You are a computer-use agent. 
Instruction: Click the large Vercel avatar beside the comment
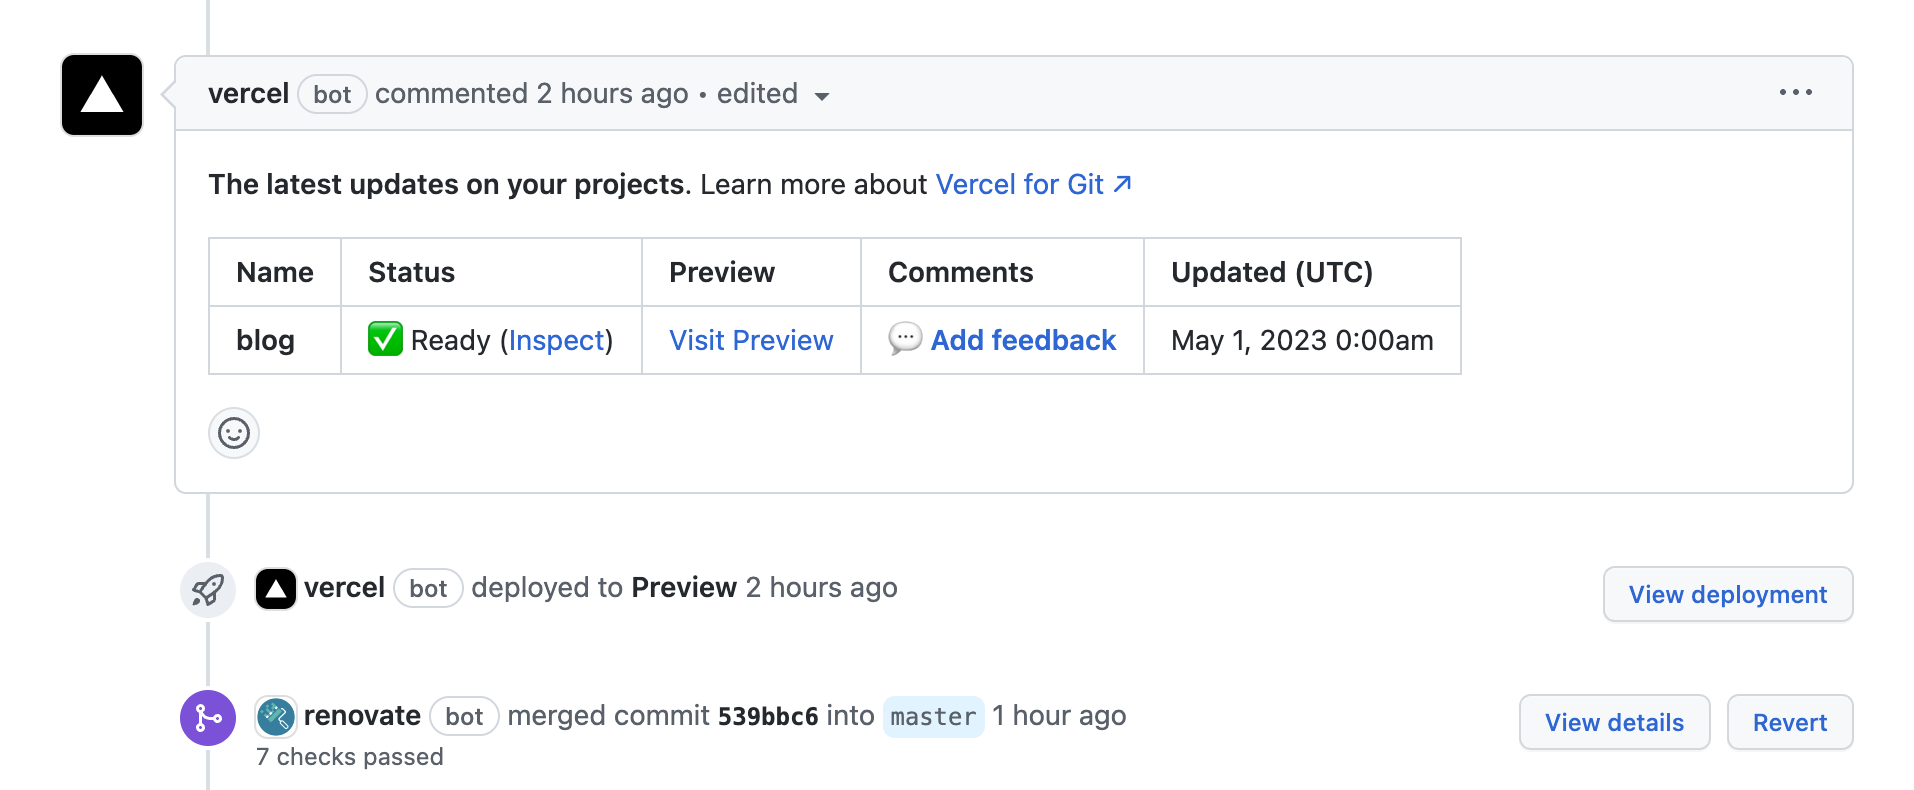pyautogui.click(x=102, y=95)
